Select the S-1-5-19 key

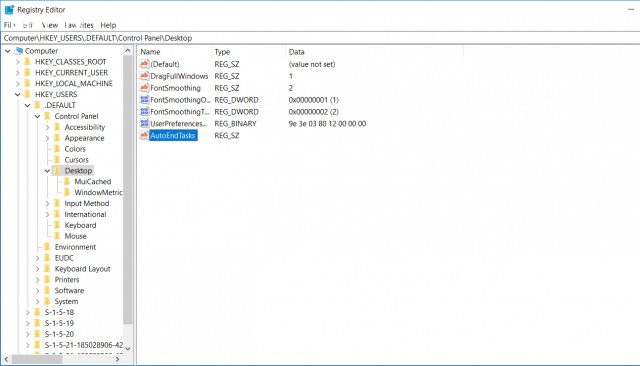pos(59,323)
